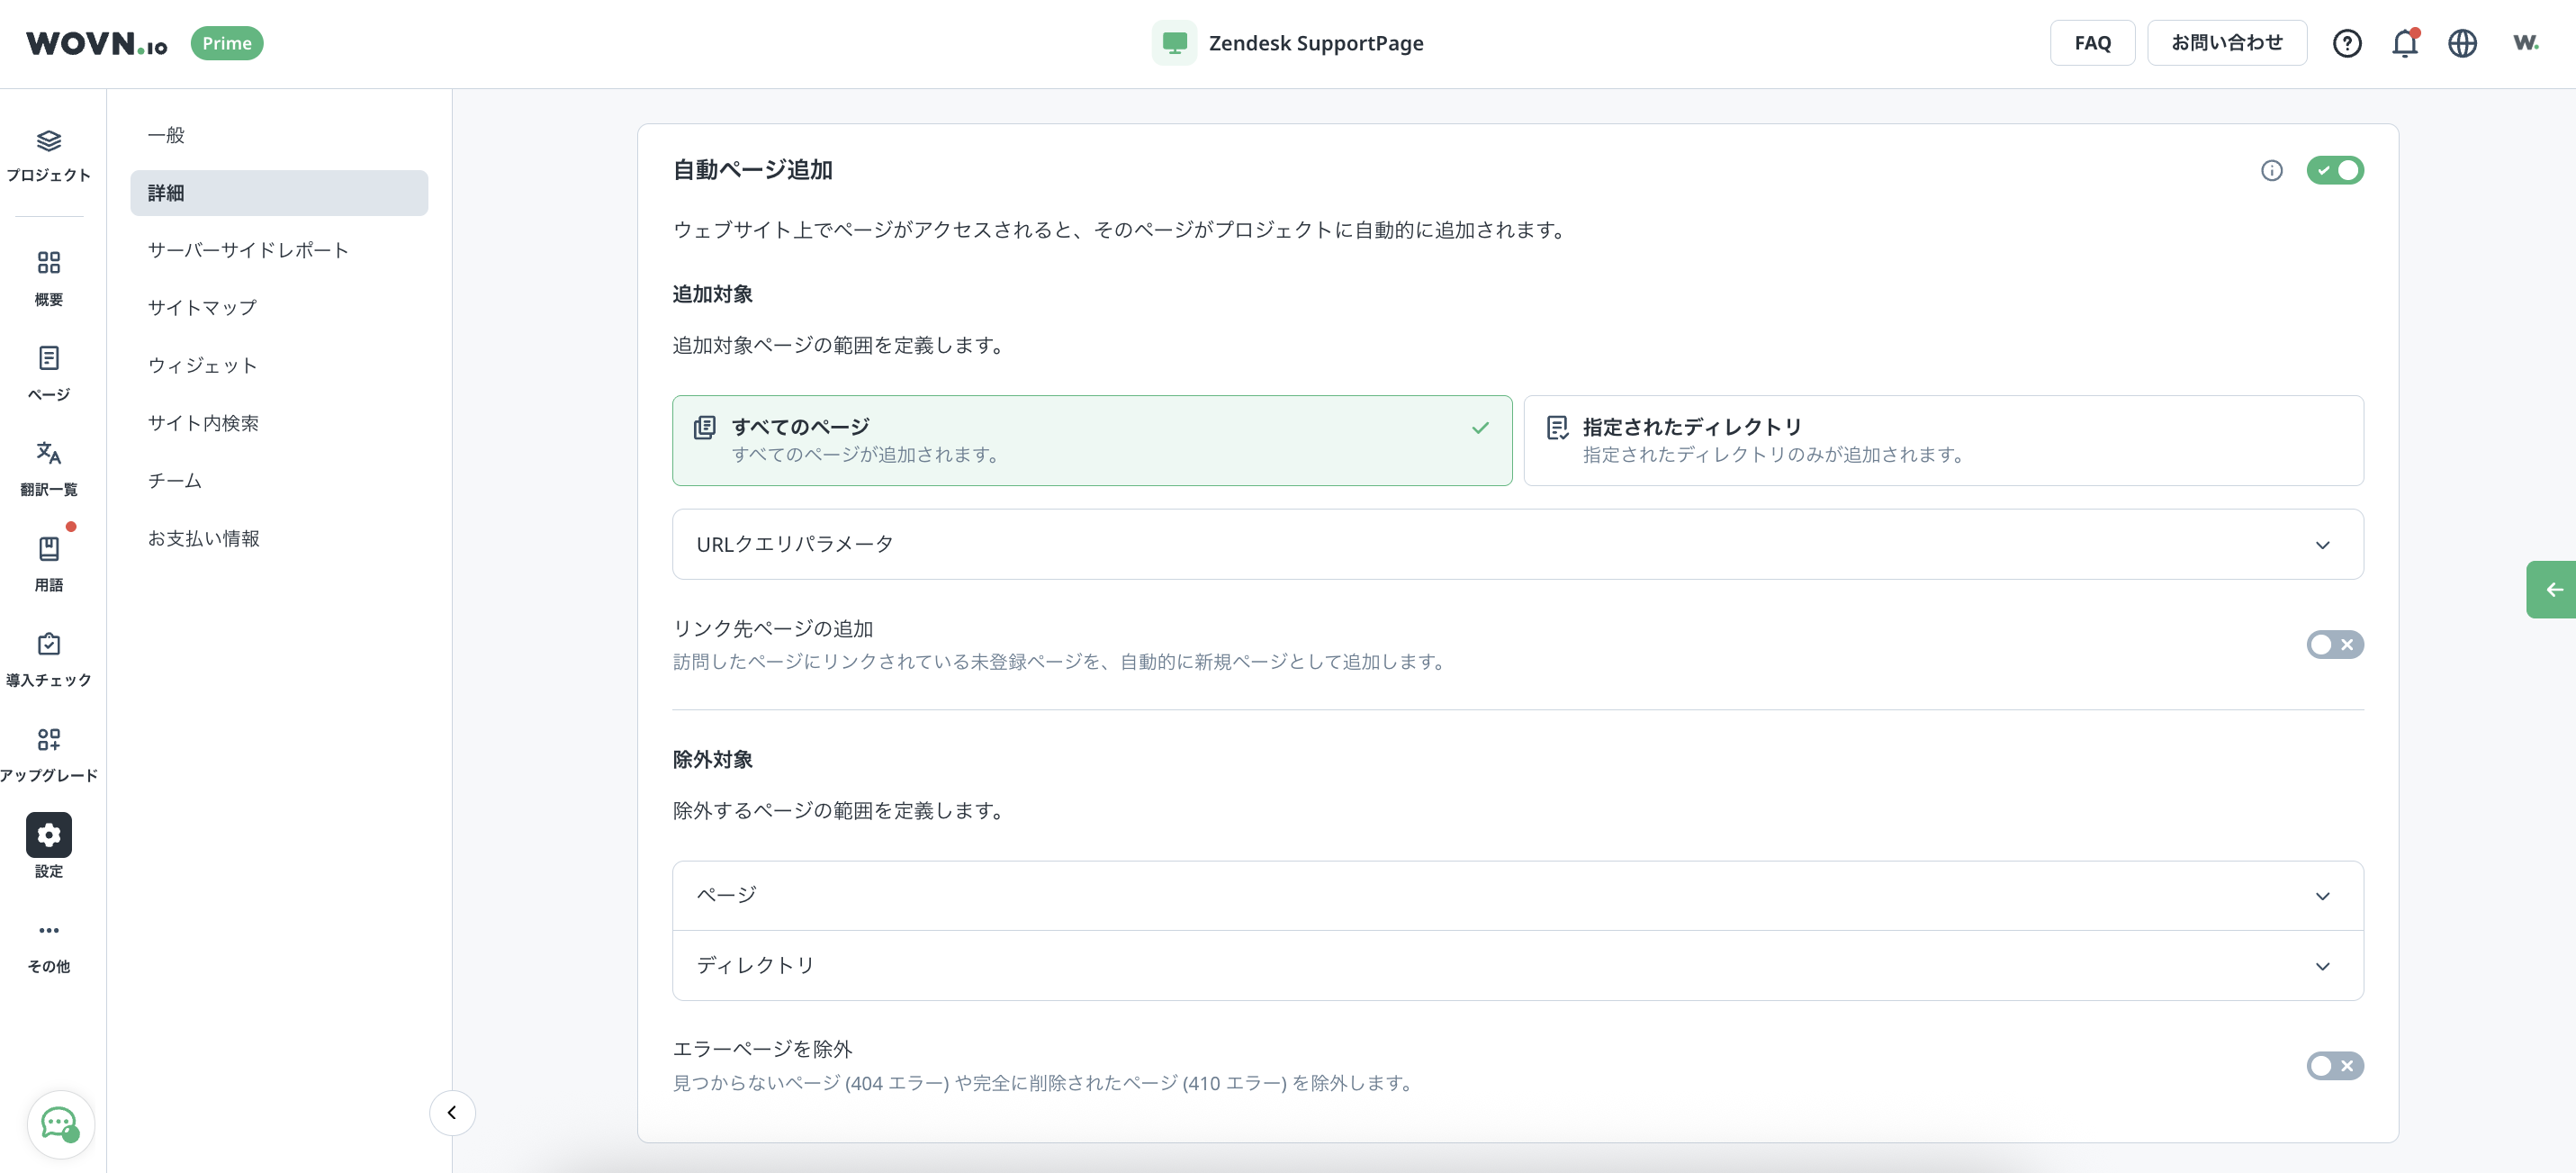This screenshot has height=1173, width=2576.
Task: Open the 翻訳一覧 translation icon
Action: [x=48, y=453]
